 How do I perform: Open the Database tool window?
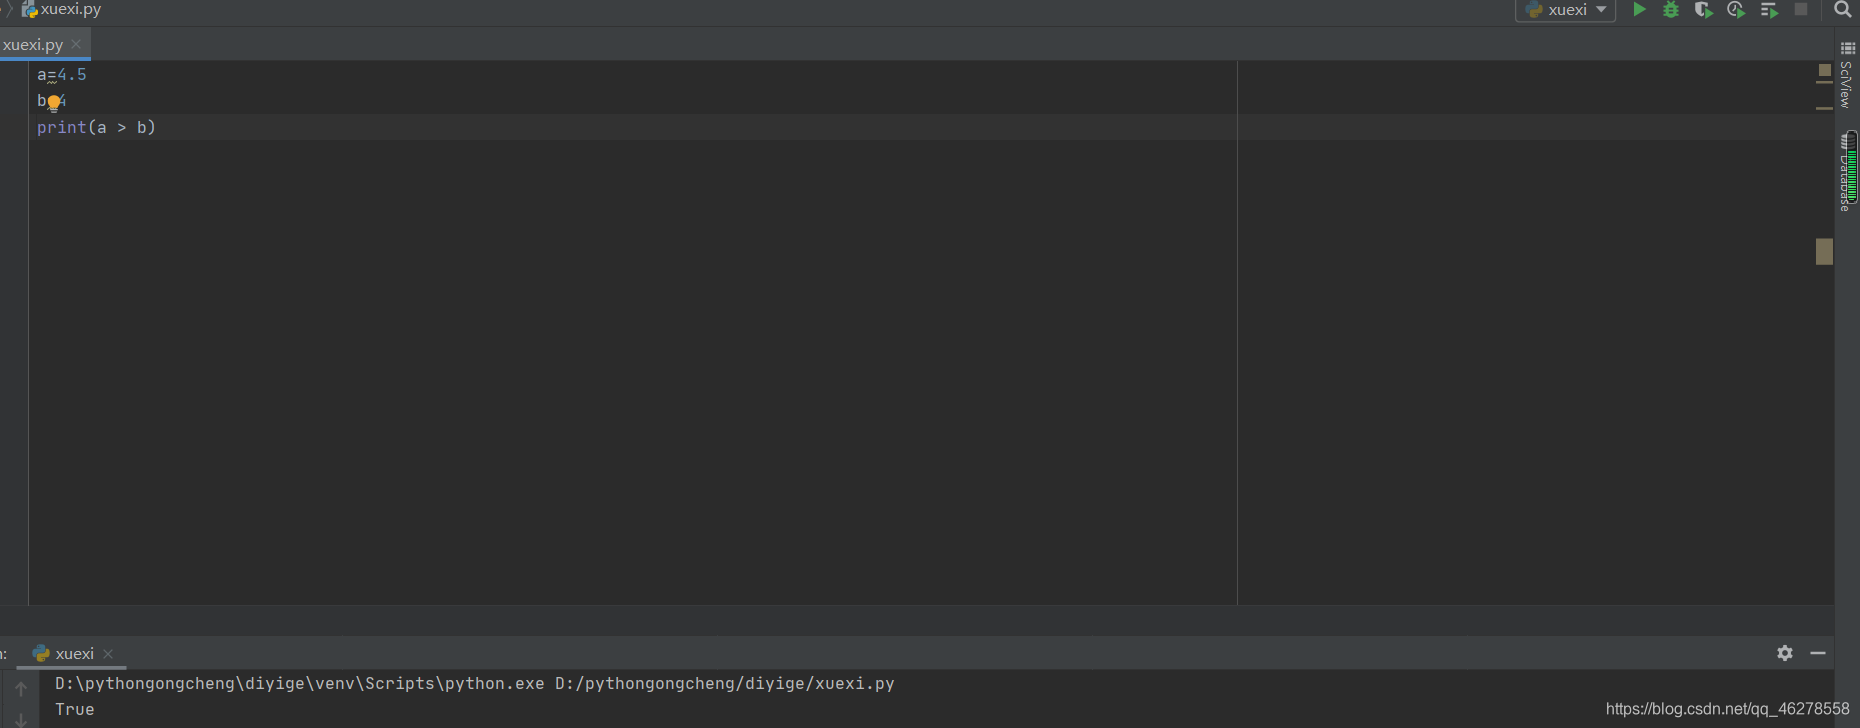tap(1847, 171)
